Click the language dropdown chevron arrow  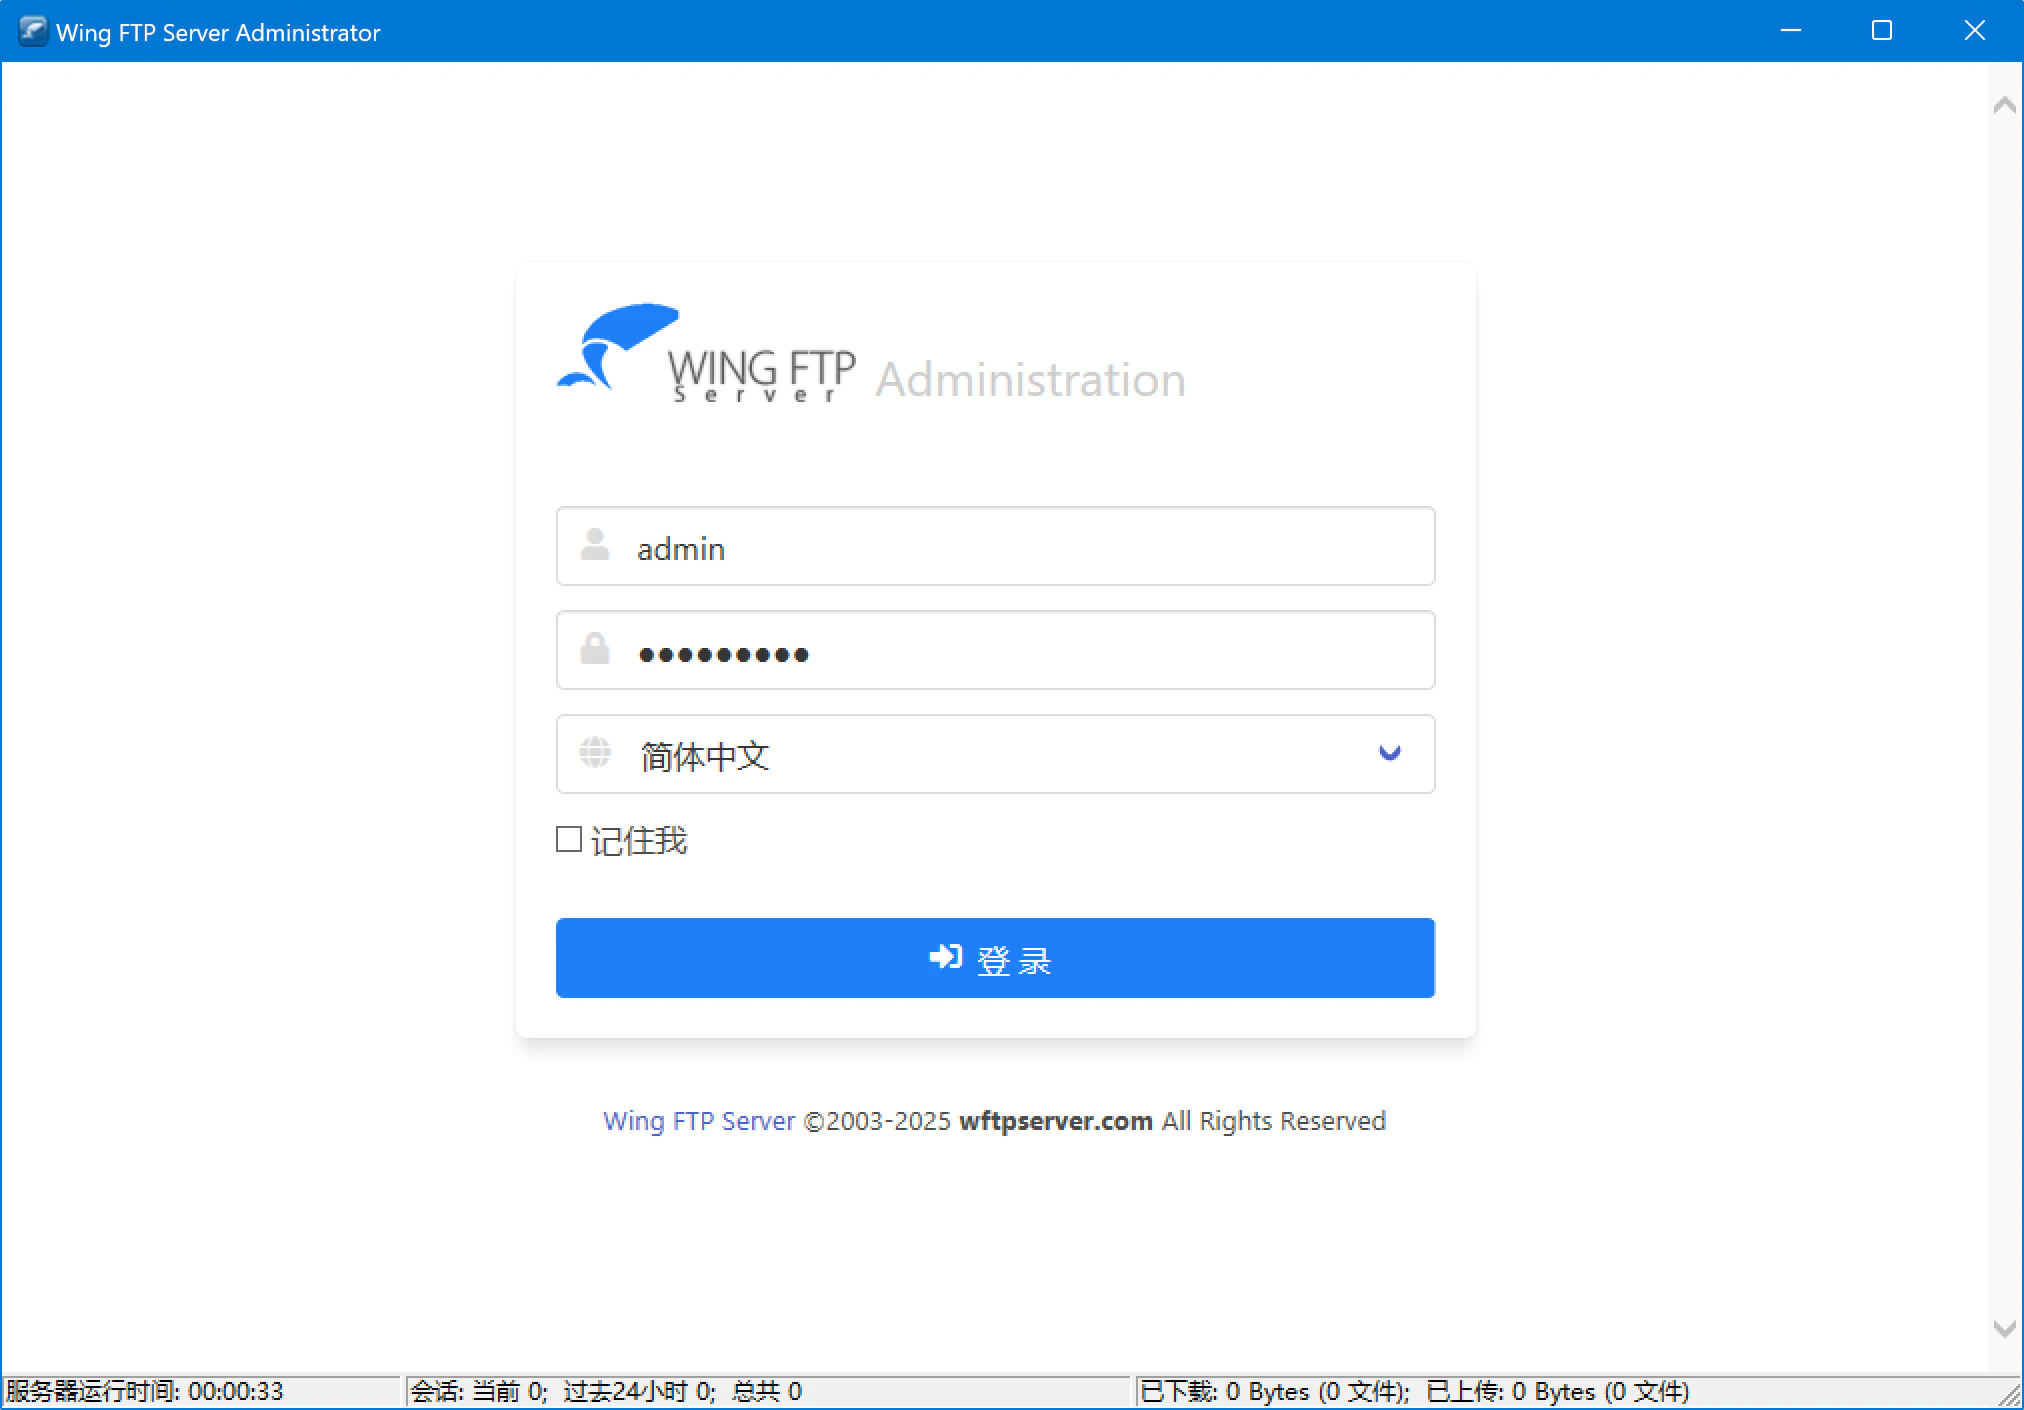pos(1389,753)
